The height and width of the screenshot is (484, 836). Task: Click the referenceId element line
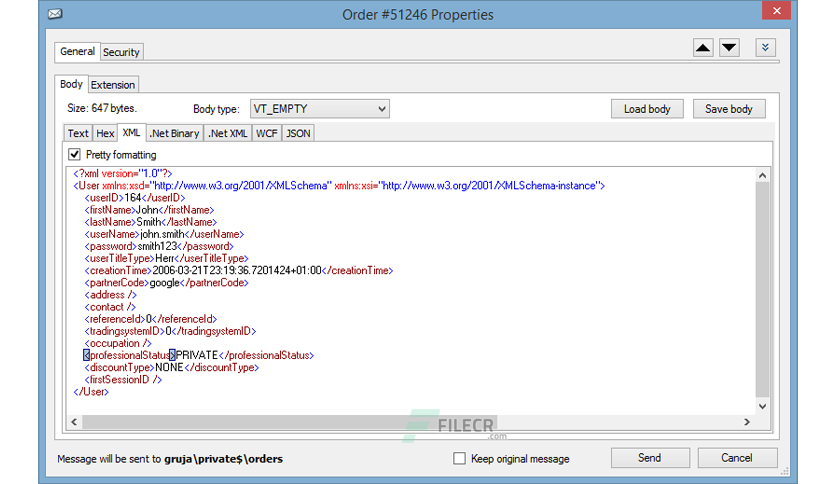coord(151,319)
